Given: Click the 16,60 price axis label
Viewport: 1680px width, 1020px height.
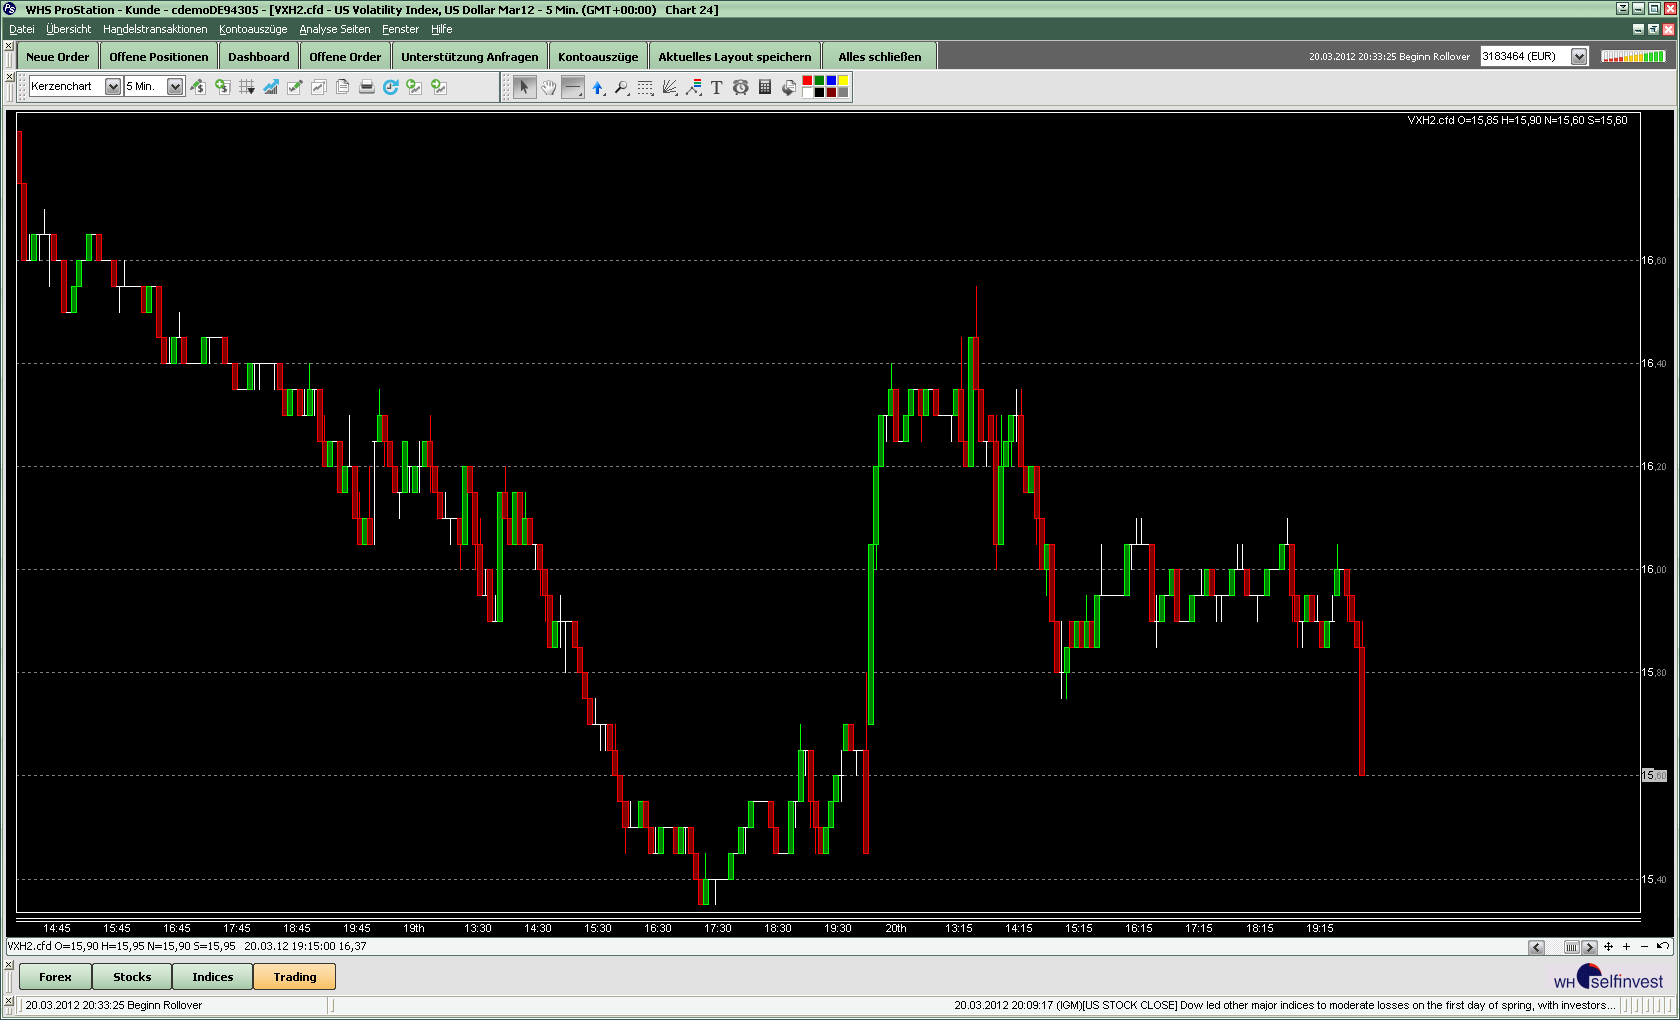Looking at the screenshot, I should click(1654, 260).
